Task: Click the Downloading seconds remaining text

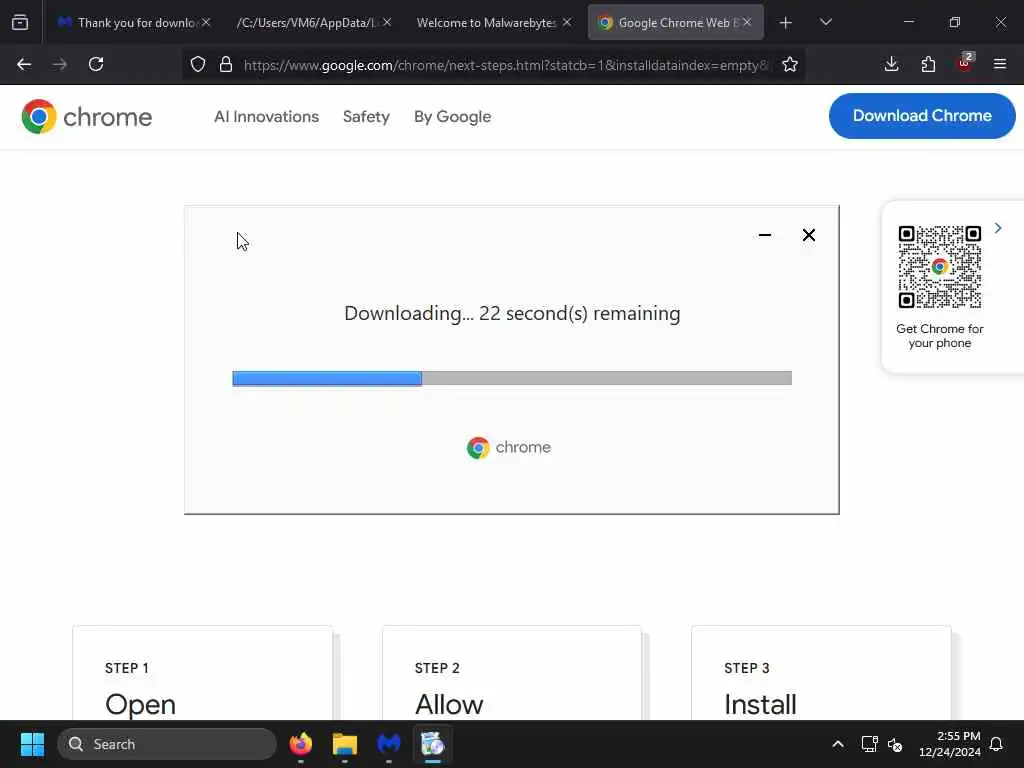Action: click(512, 313)
